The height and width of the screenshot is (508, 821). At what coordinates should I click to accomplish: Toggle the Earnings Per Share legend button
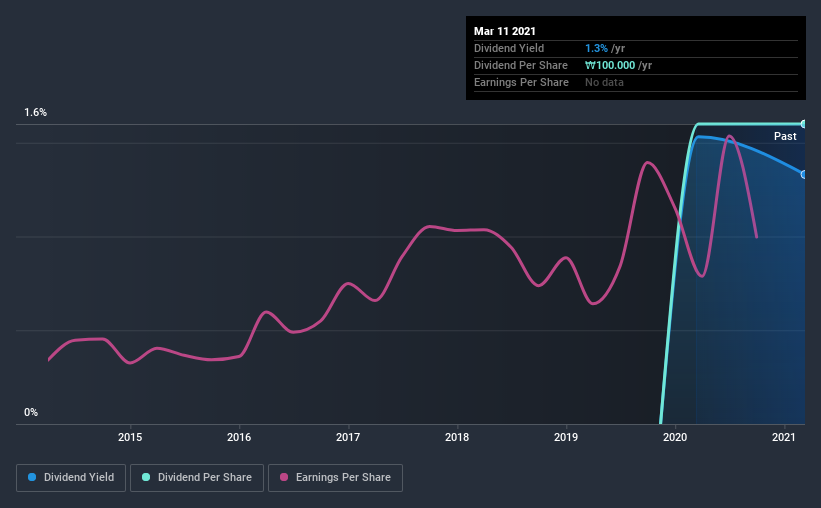pos(335,478)
